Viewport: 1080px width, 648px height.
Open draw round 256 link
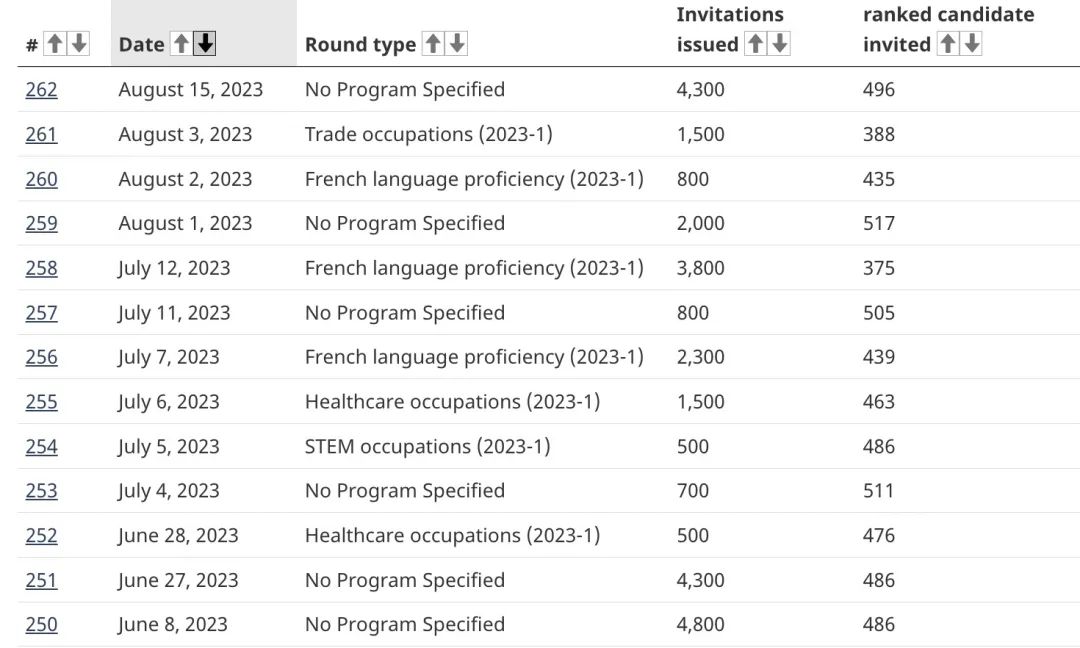(41, 357)
